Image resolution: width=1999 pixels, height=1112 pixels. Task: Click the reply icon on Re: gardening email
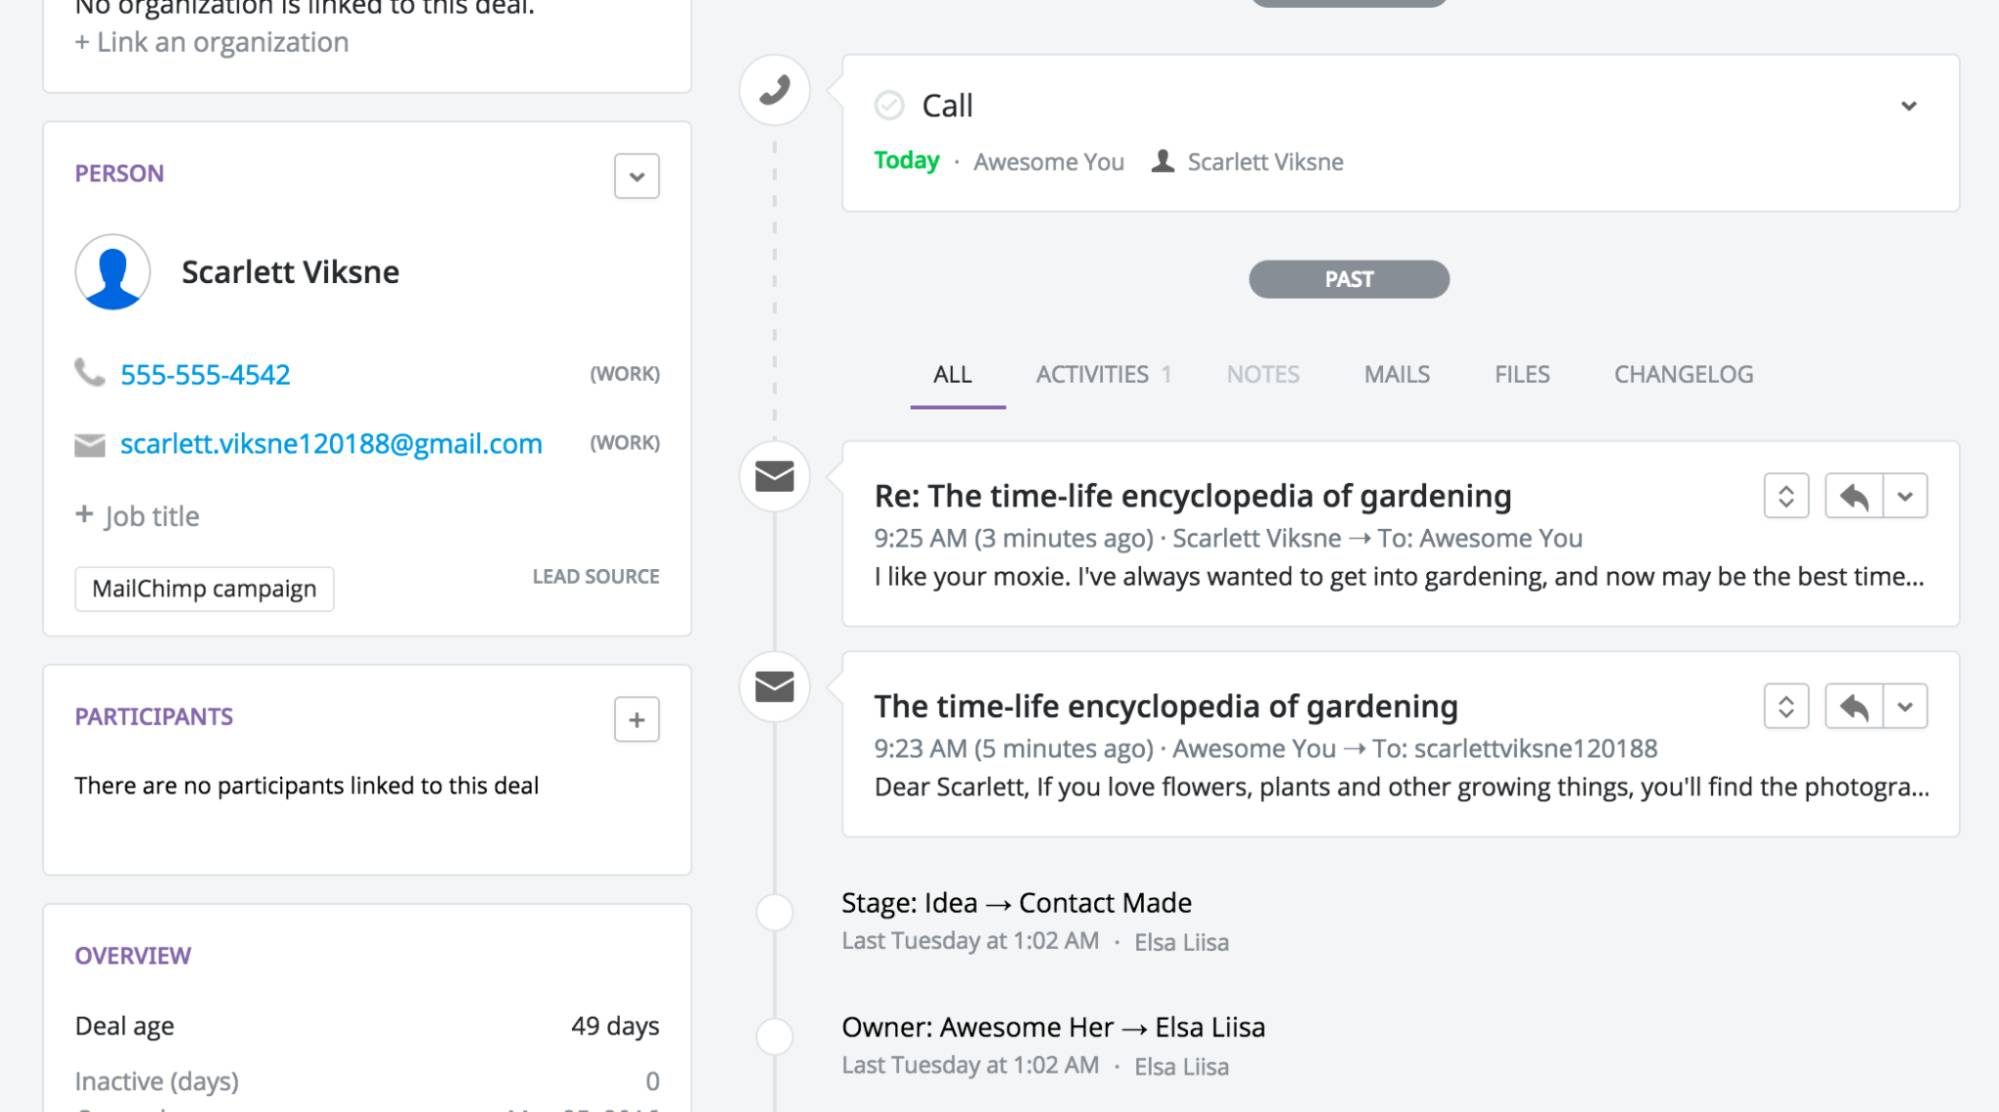(1851, 496)
